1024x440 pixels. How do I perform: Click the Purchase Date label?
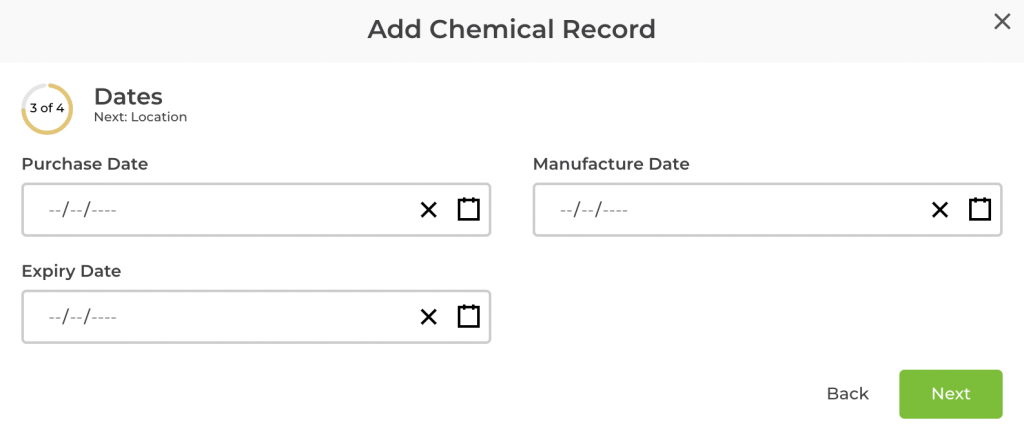(85, 164)
